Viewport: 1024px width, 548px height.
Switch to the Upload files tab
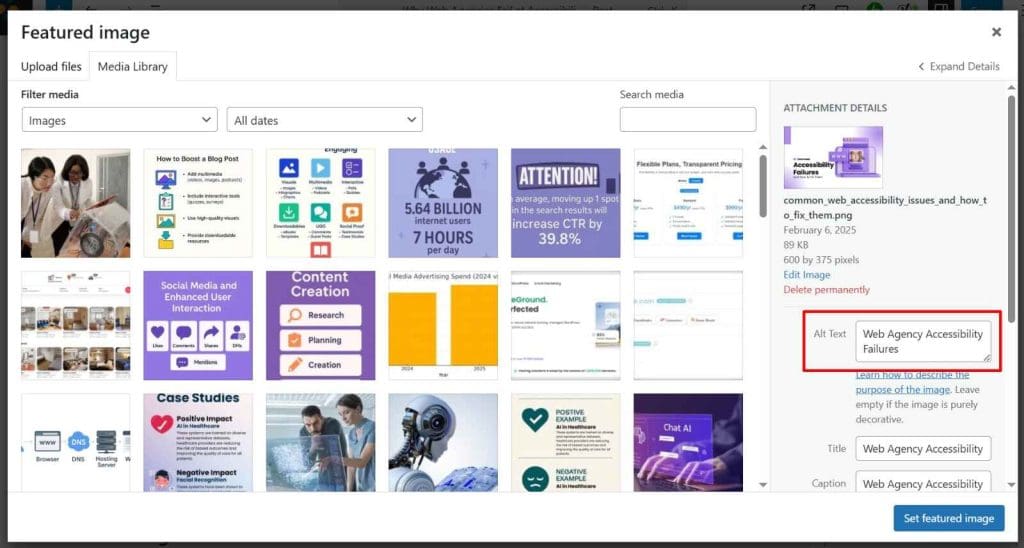coord(51,67)
